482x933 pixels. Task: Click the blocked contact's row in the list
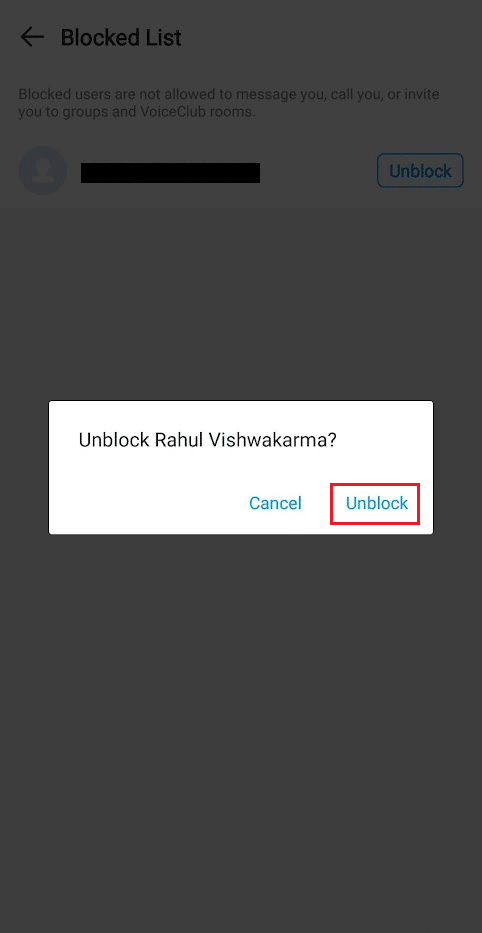(241, 171)
